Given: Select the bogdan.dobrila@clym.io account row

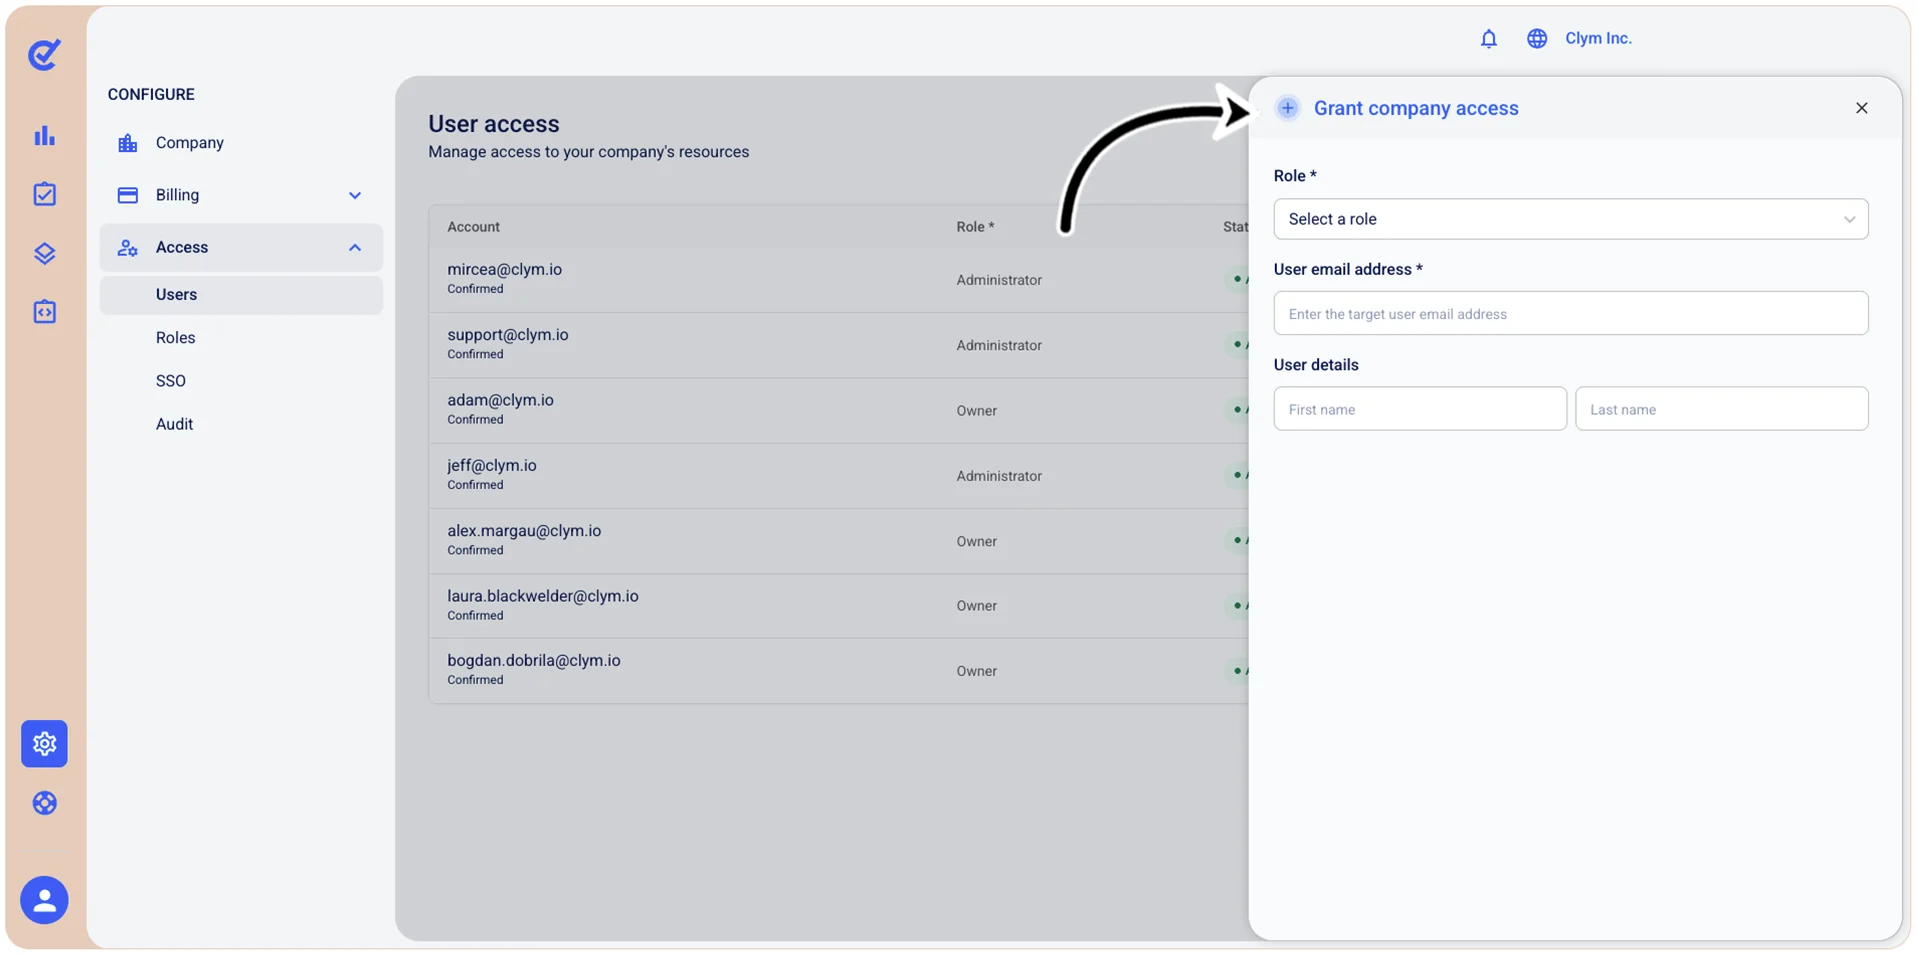Looking at the screenshot, I should (x=838, y=671).
